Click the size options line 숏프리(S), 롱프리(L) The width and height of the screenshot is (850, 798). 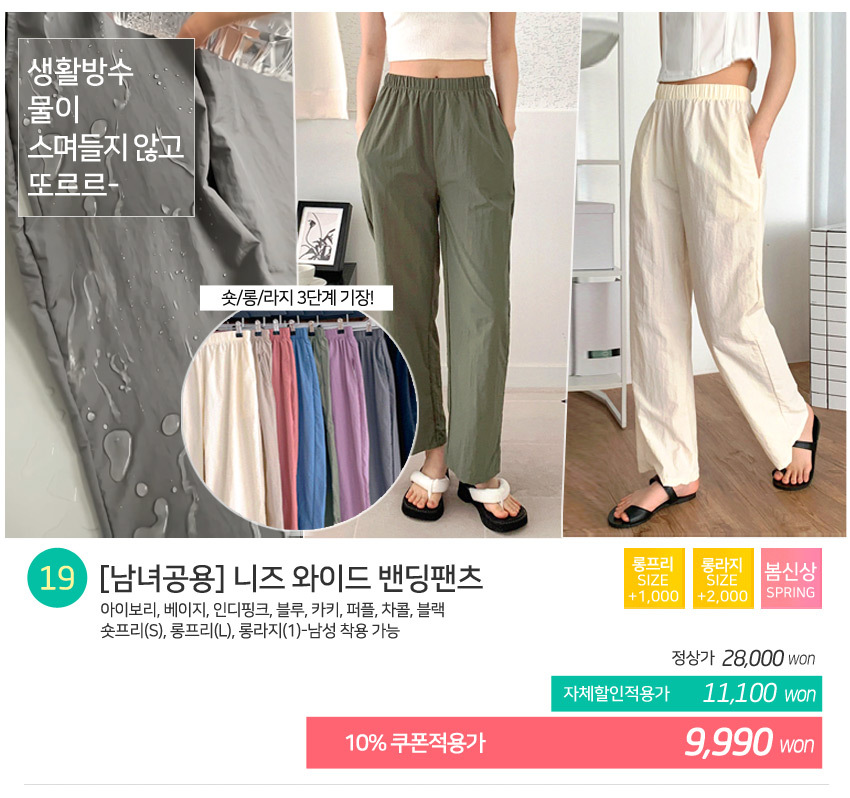click(249, 630)
